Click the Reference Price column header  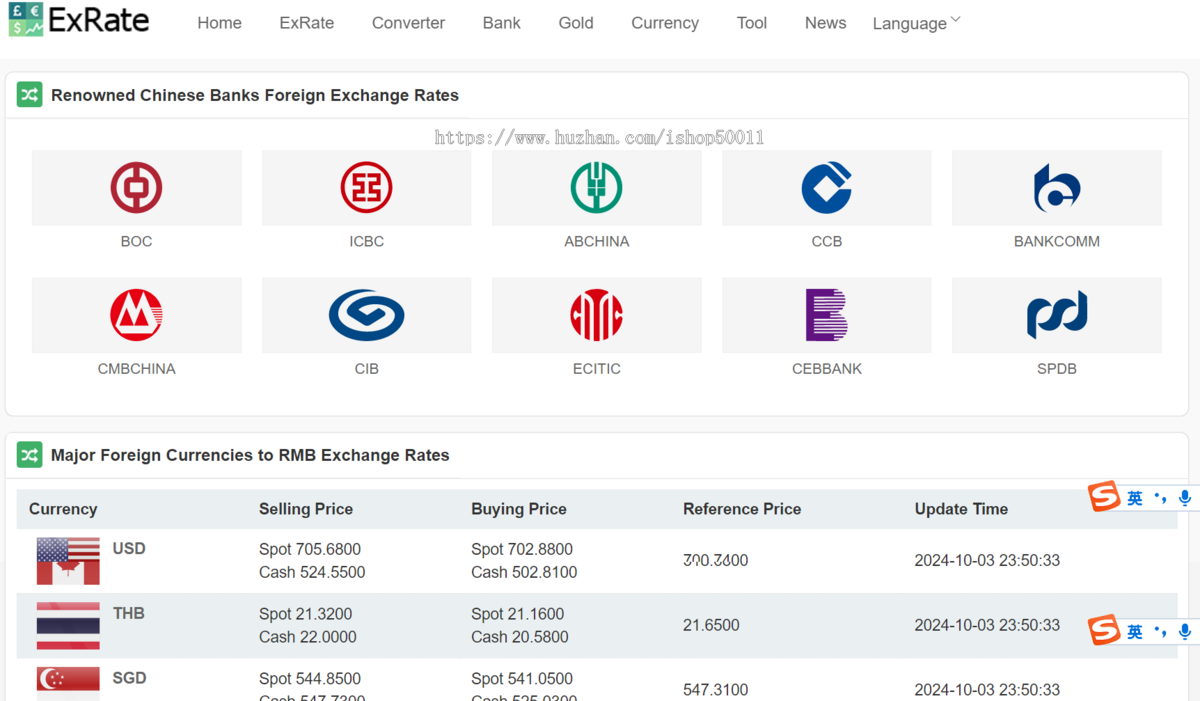pyautogui.click(x=742, y=509)
